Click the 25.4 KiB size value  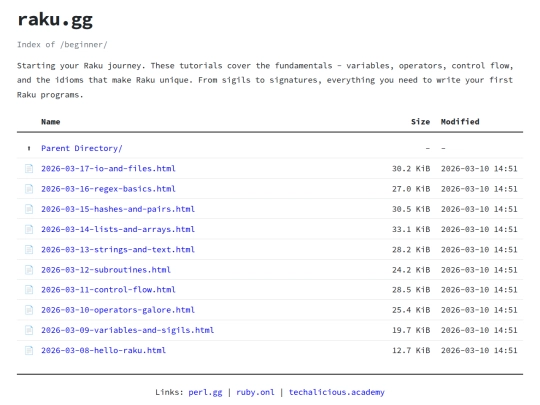[x=411, y=310]
